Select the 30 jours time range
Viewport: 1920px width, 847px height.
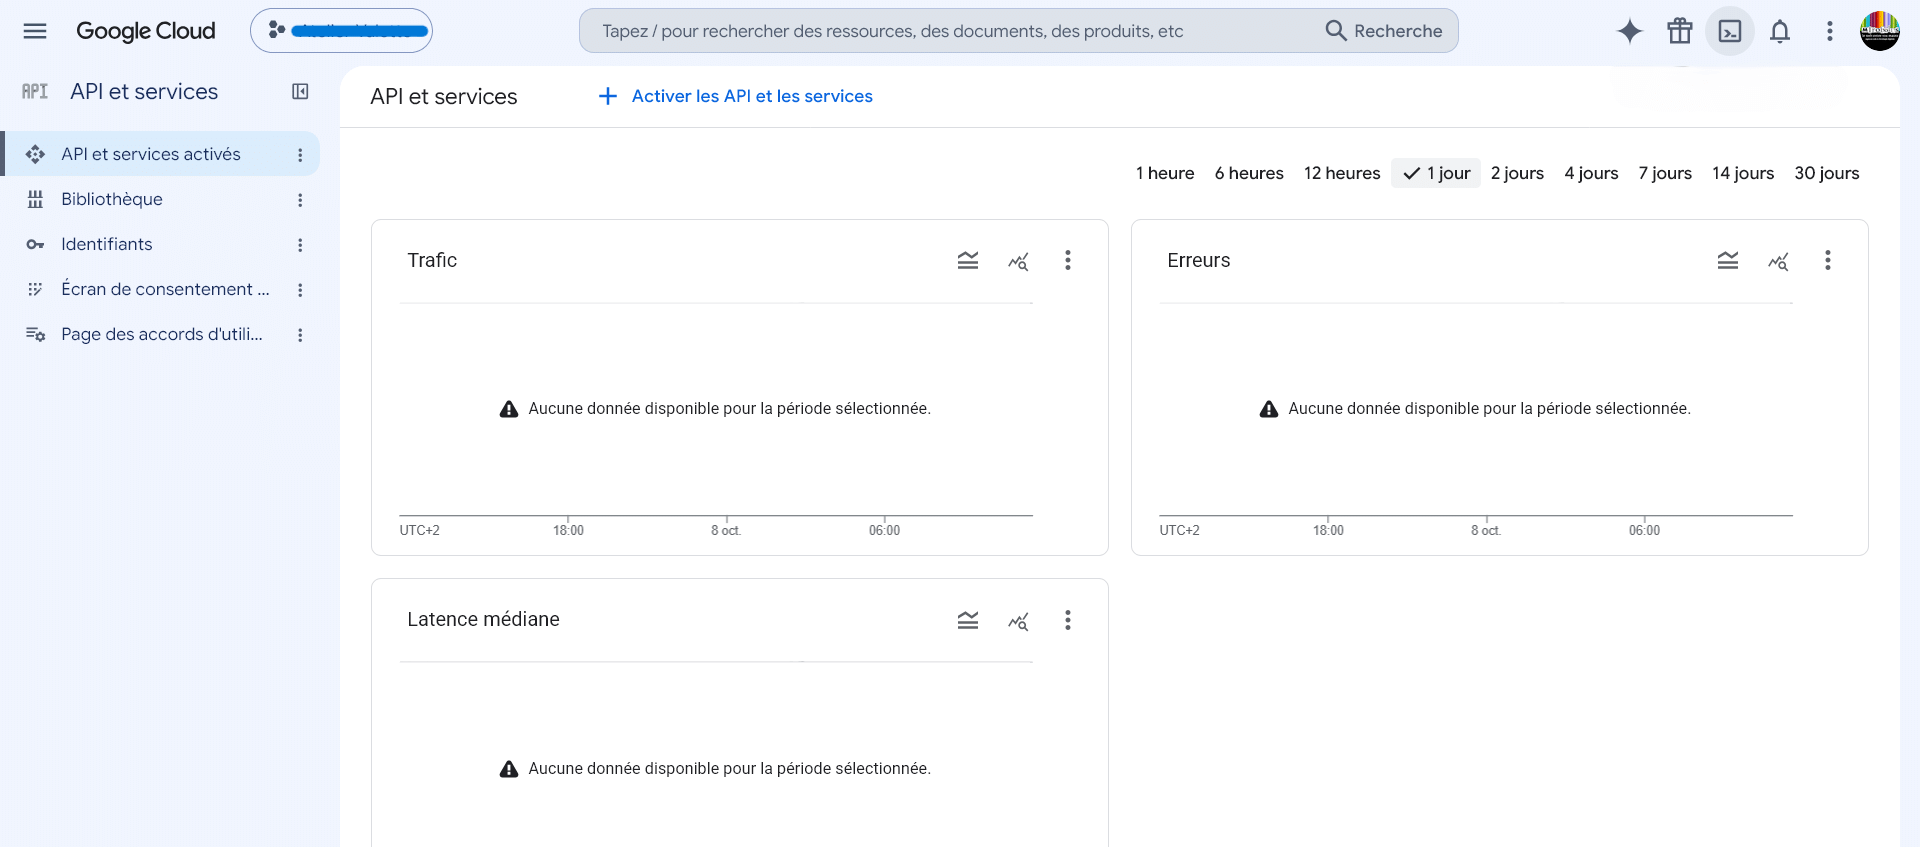[x=1827, y=173]
